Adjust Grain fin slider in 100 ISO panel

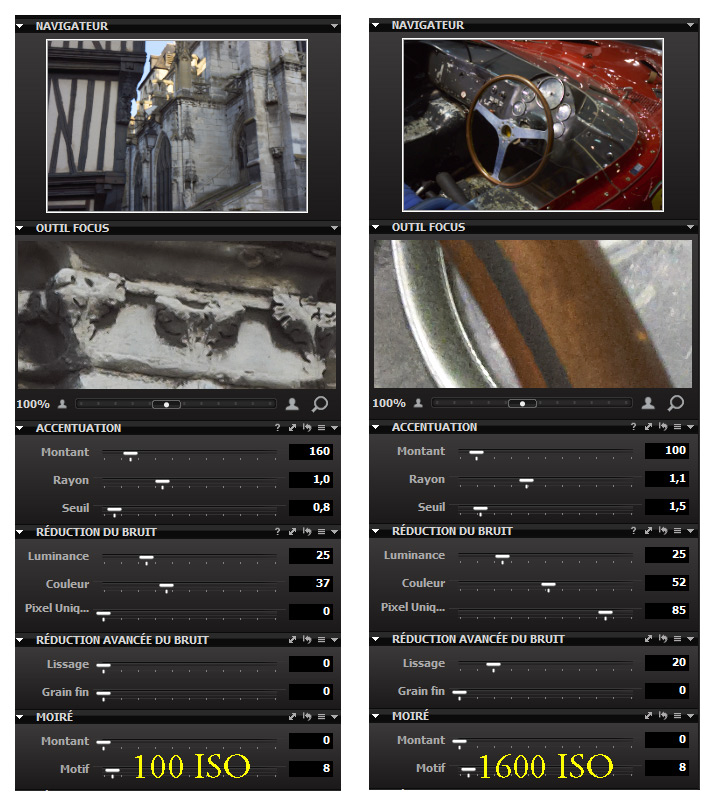(104, 694)
